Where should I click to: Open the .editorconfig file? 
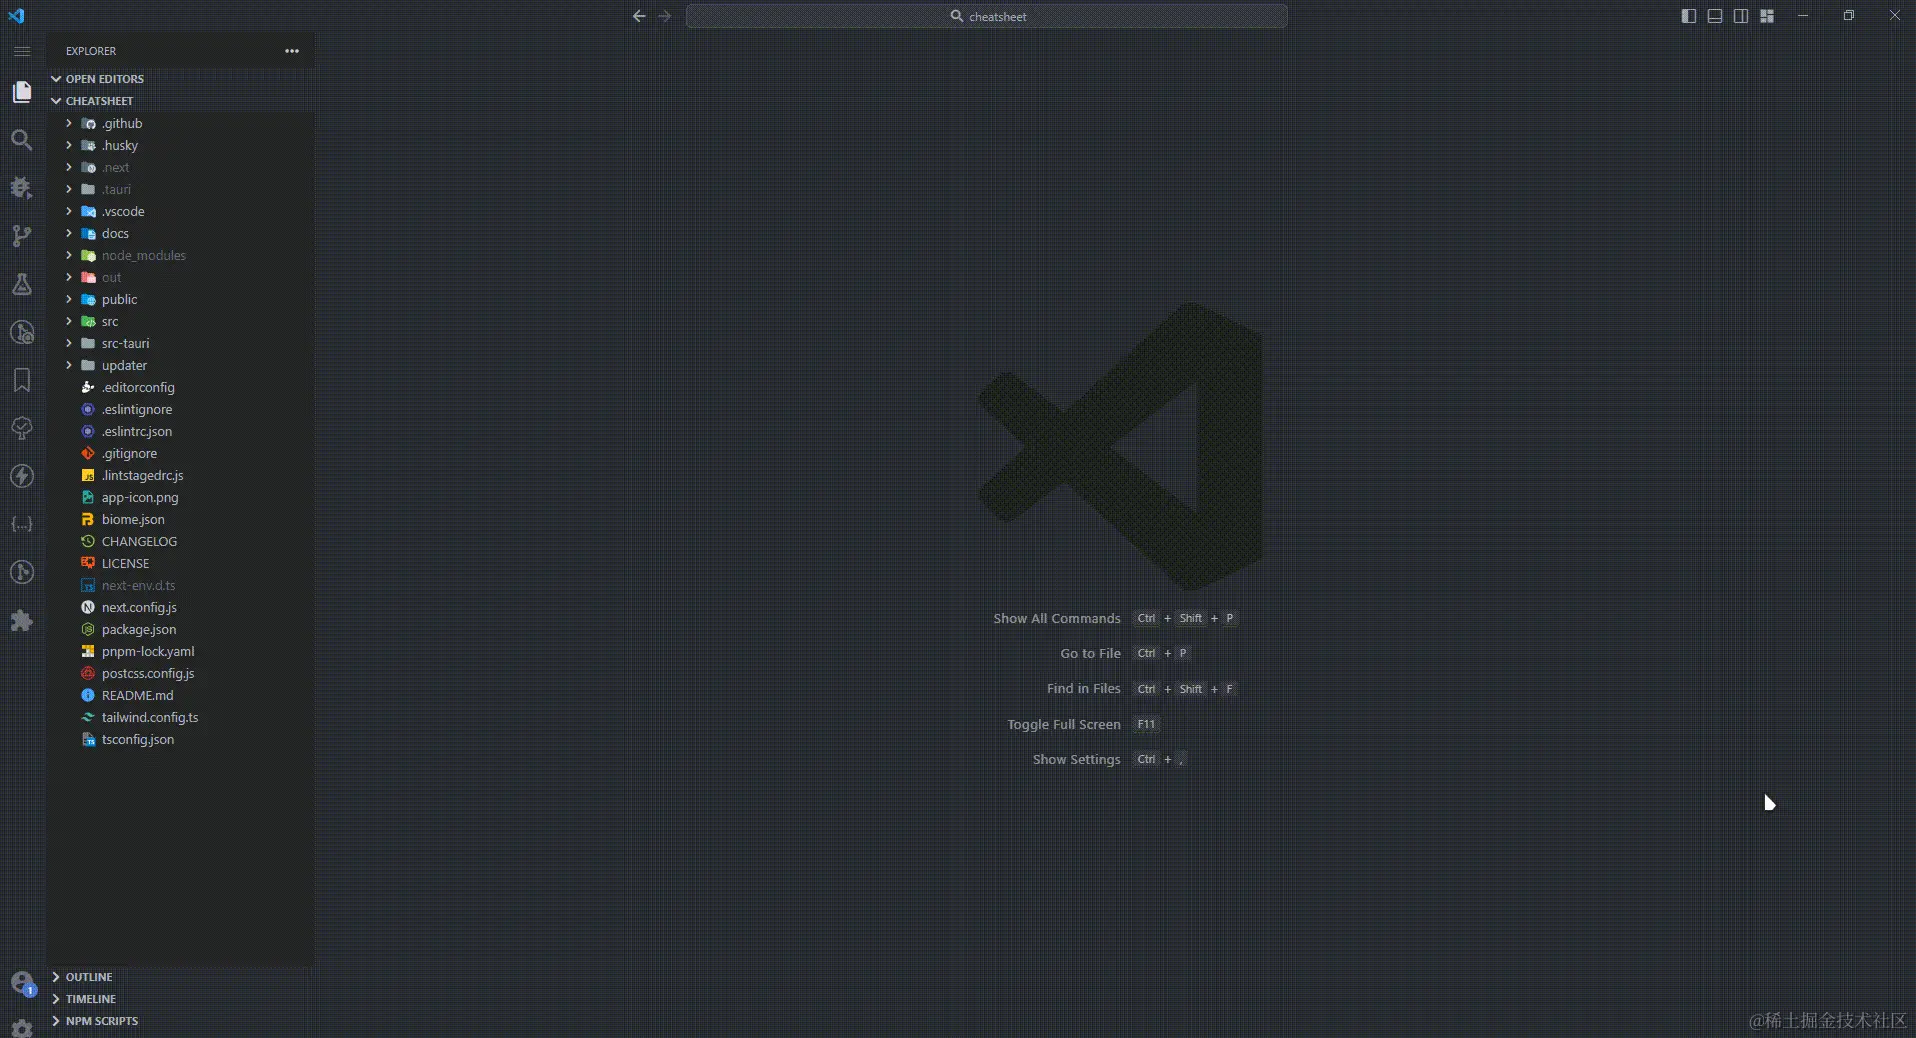[x=180, y=387]
